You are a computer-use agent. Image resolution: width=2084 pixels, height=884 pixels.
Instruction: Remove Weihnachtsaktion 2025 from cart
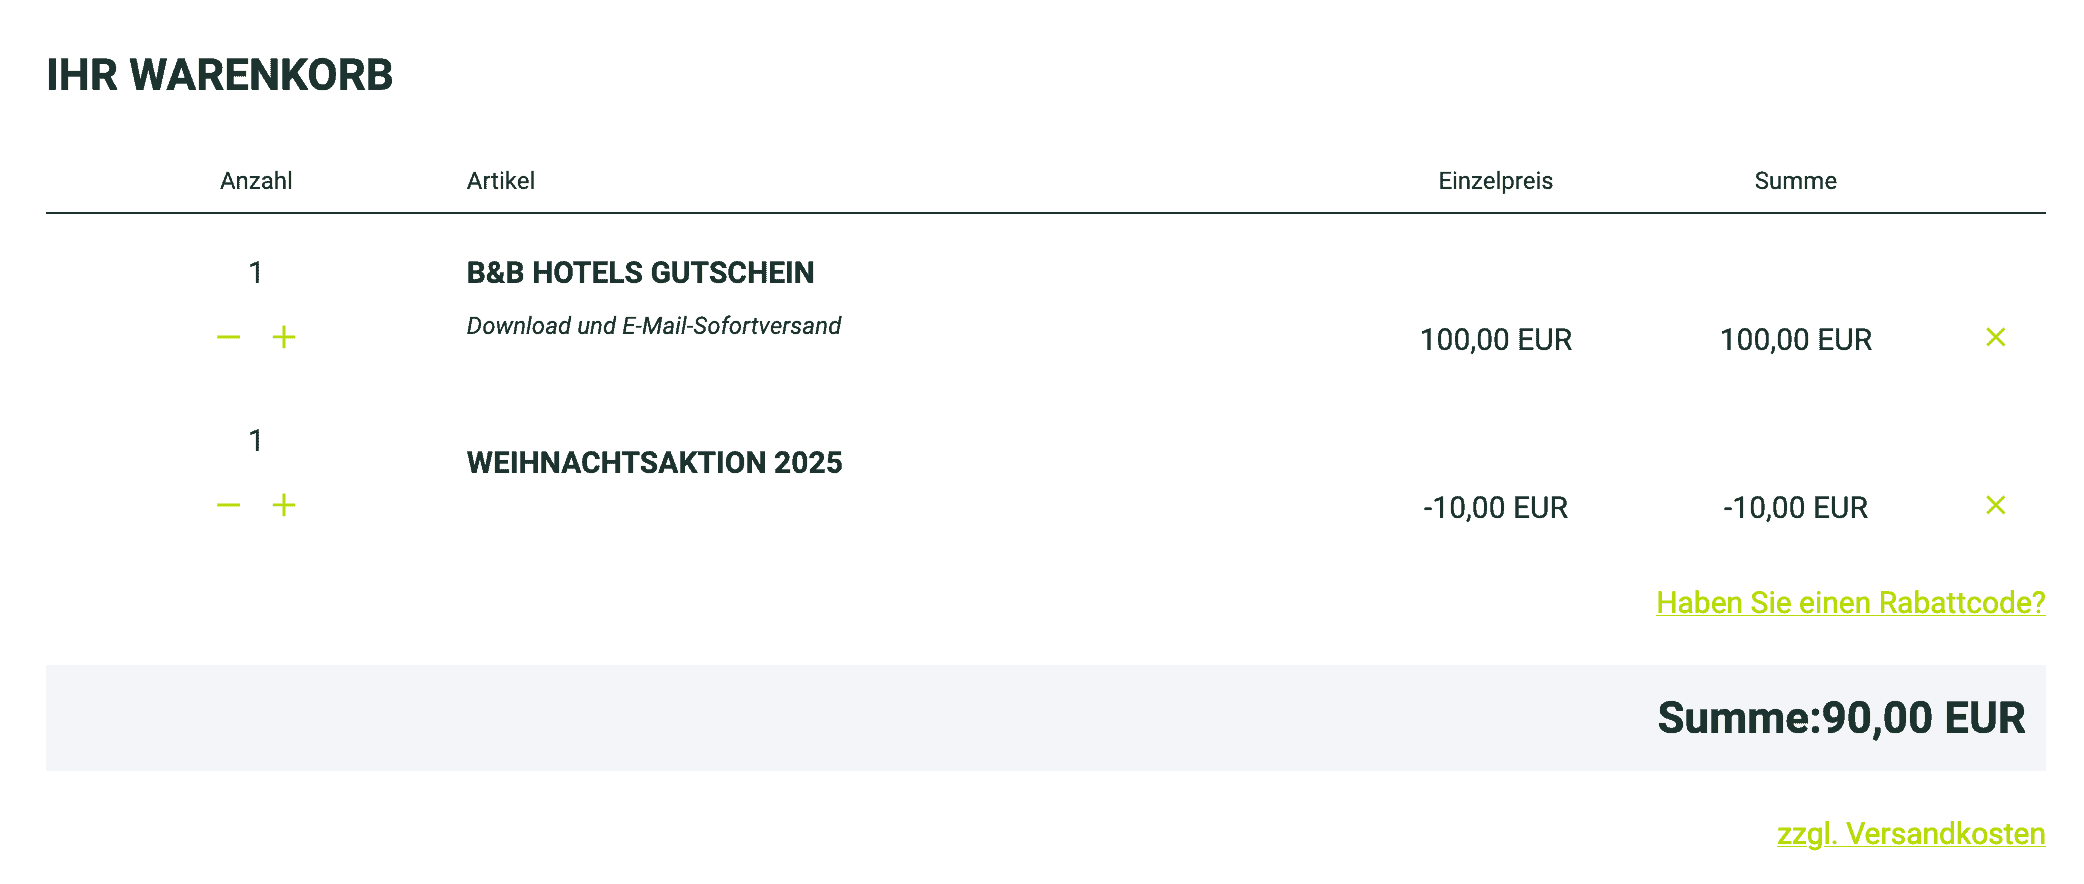tap(1995, 505)
